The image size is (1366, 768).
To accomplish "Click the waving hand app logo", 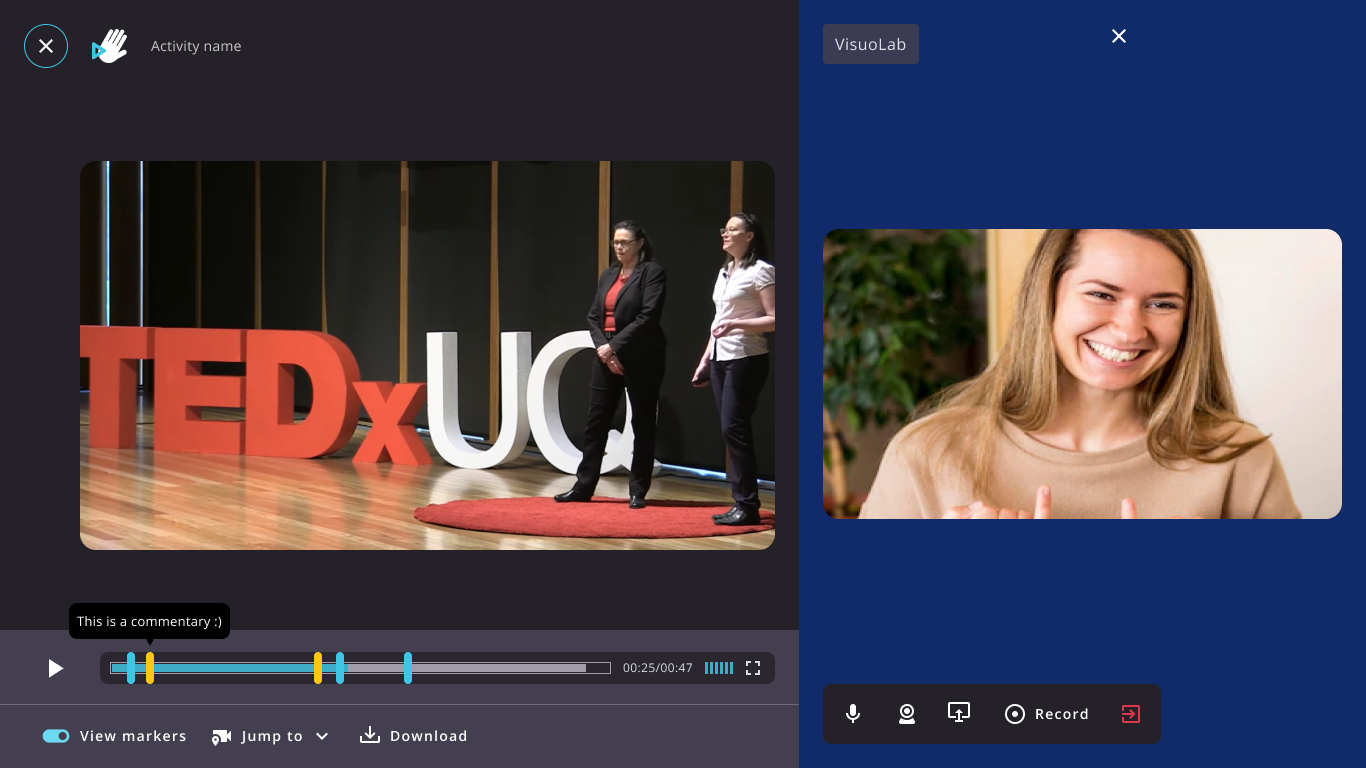I will 110,46.
